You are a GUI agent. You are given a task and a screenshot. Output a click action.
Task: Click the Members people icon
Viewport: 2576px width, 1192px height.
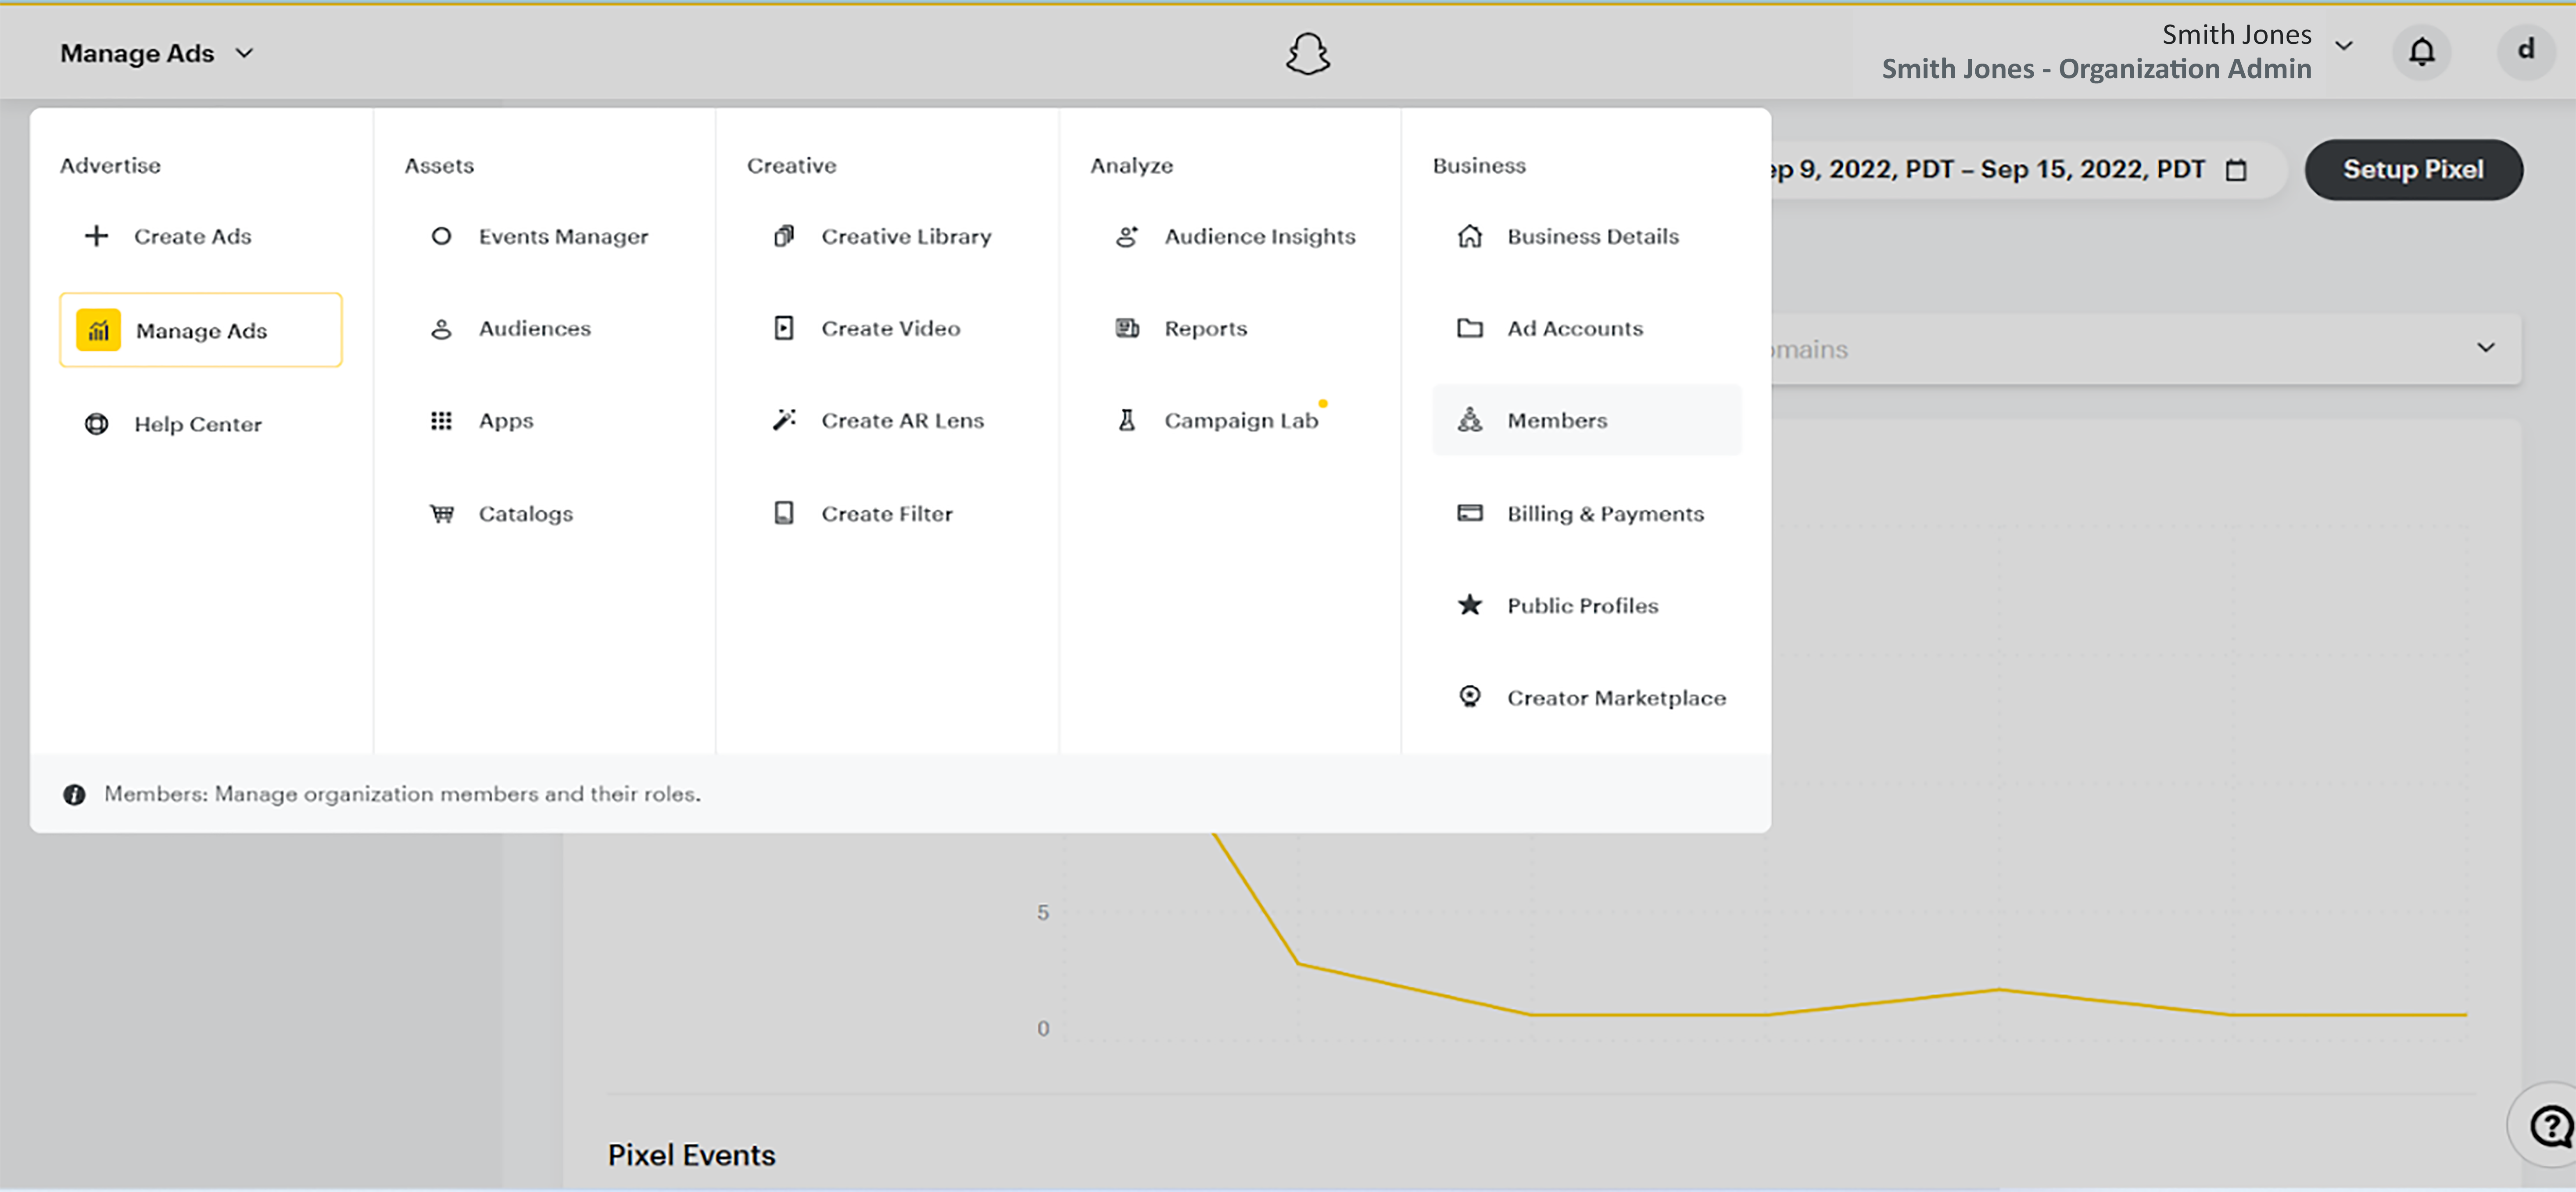(x=1470, y=420)
